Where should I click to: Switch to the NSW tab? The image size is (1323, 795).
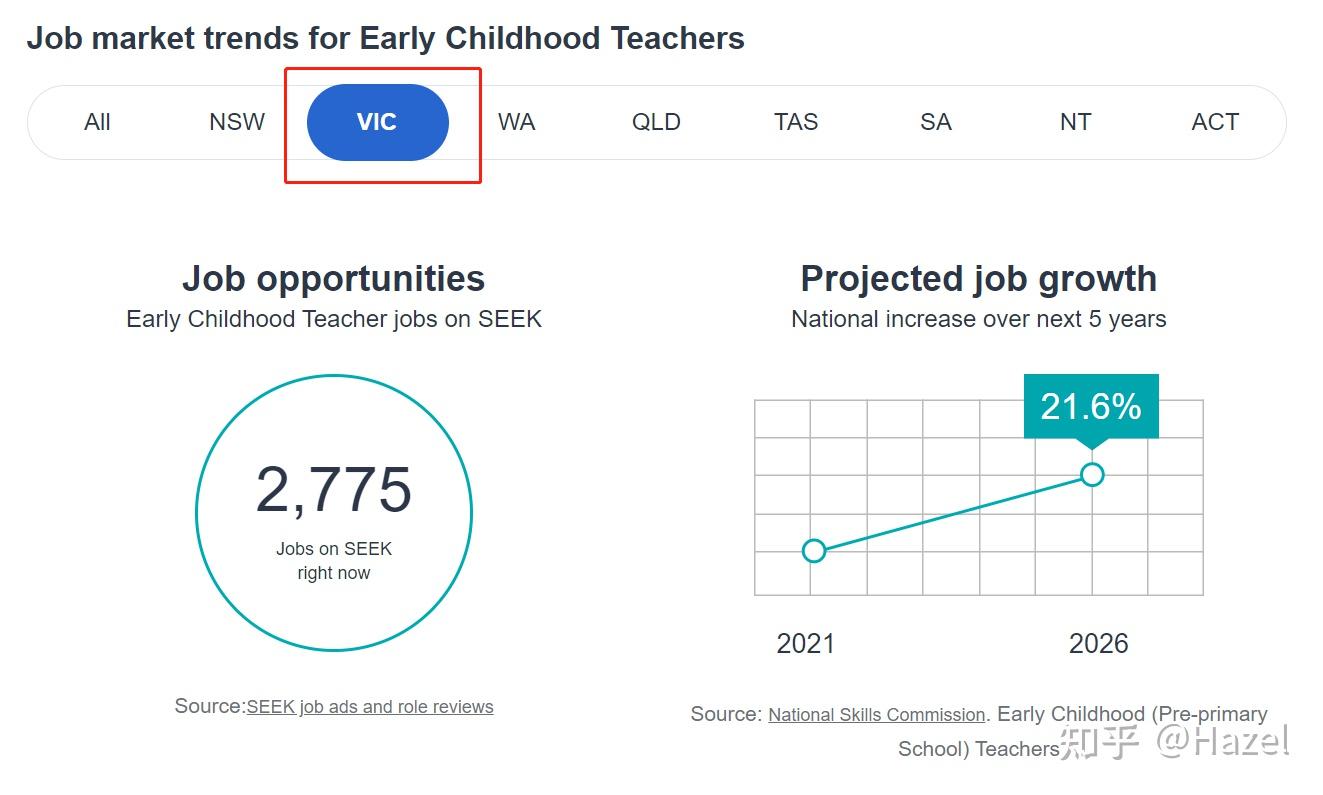coord(237,122)
